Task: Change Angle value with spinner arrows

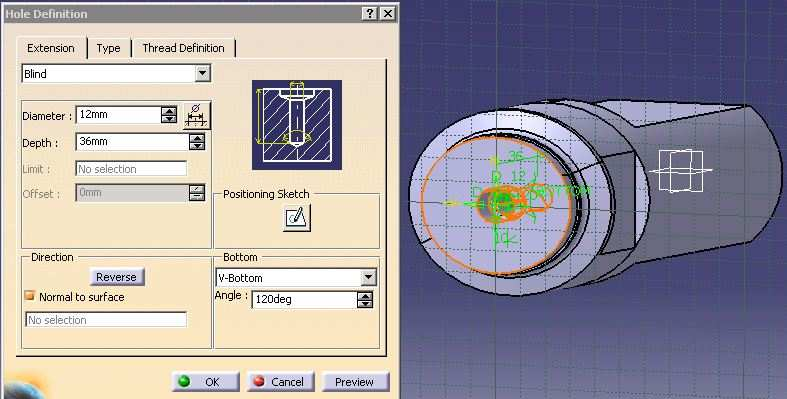Action: click(x=365, y=300)
